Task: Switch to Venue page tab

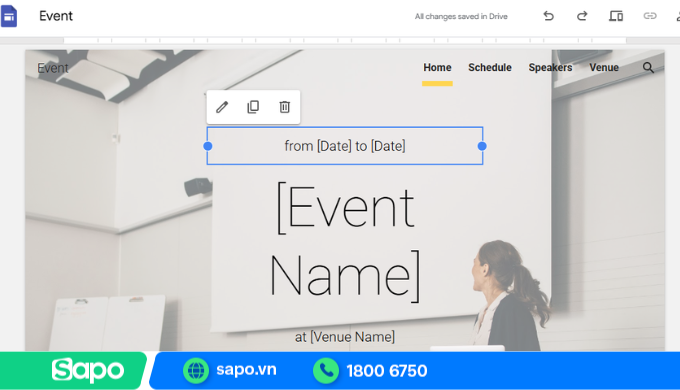Action: [604, 68]
